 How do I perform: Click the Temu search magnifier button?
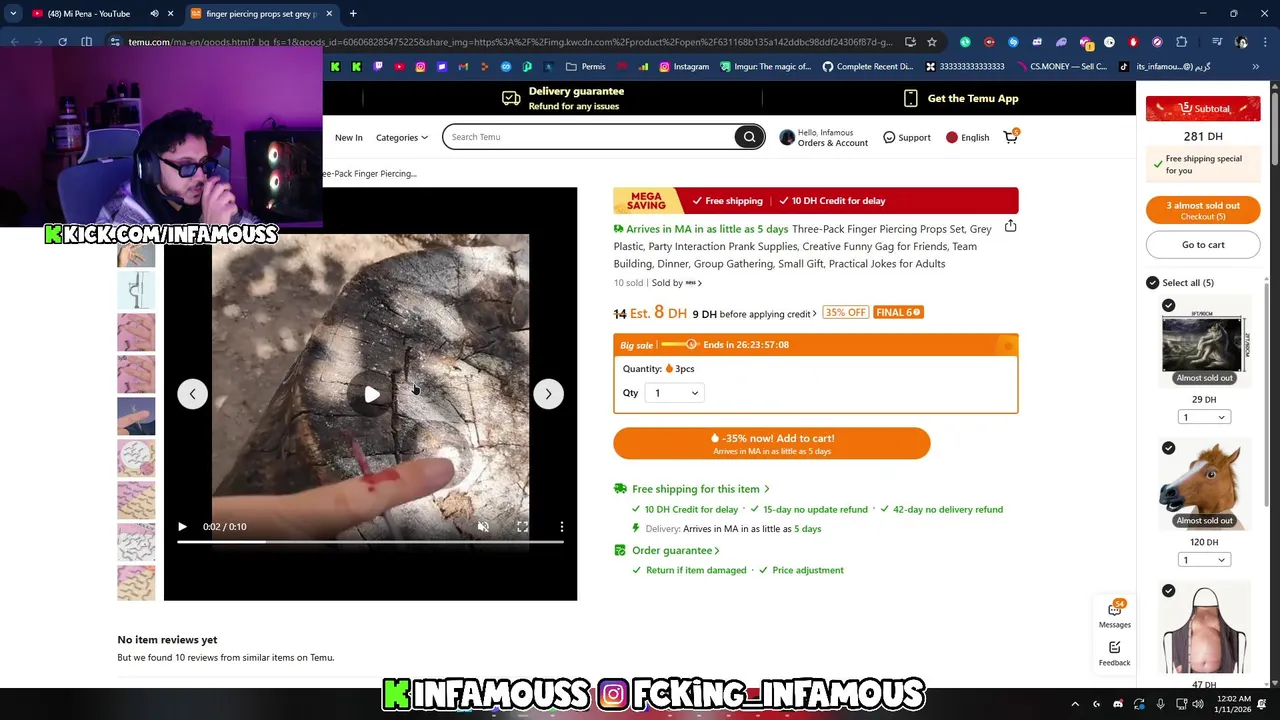click(749, 137)
